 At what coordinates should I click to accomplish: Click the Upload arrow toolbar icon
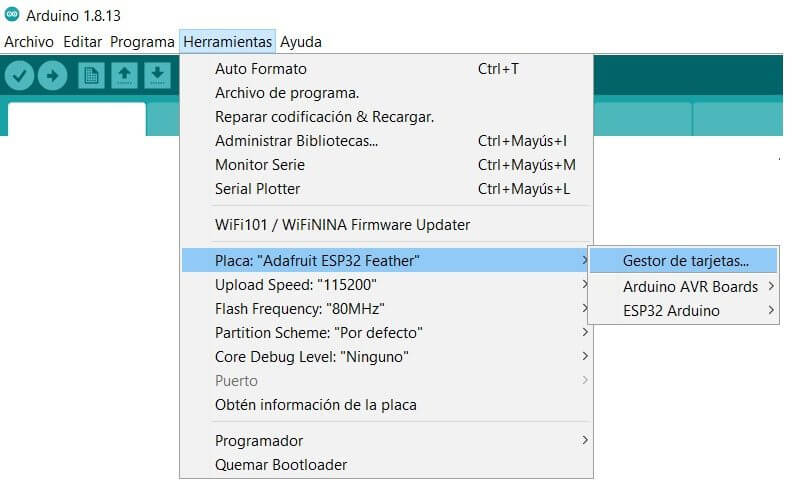click(x=52, y=75)
